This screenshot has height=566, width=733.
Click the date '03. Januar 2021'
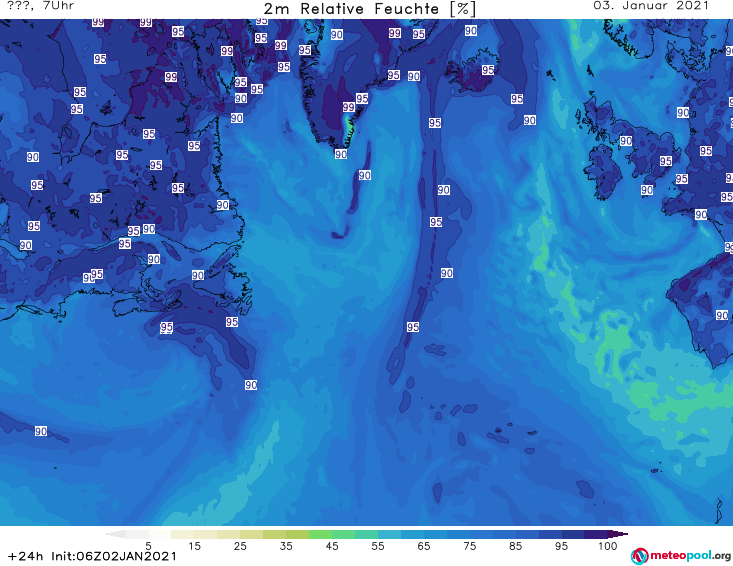[x=651, y=6]
